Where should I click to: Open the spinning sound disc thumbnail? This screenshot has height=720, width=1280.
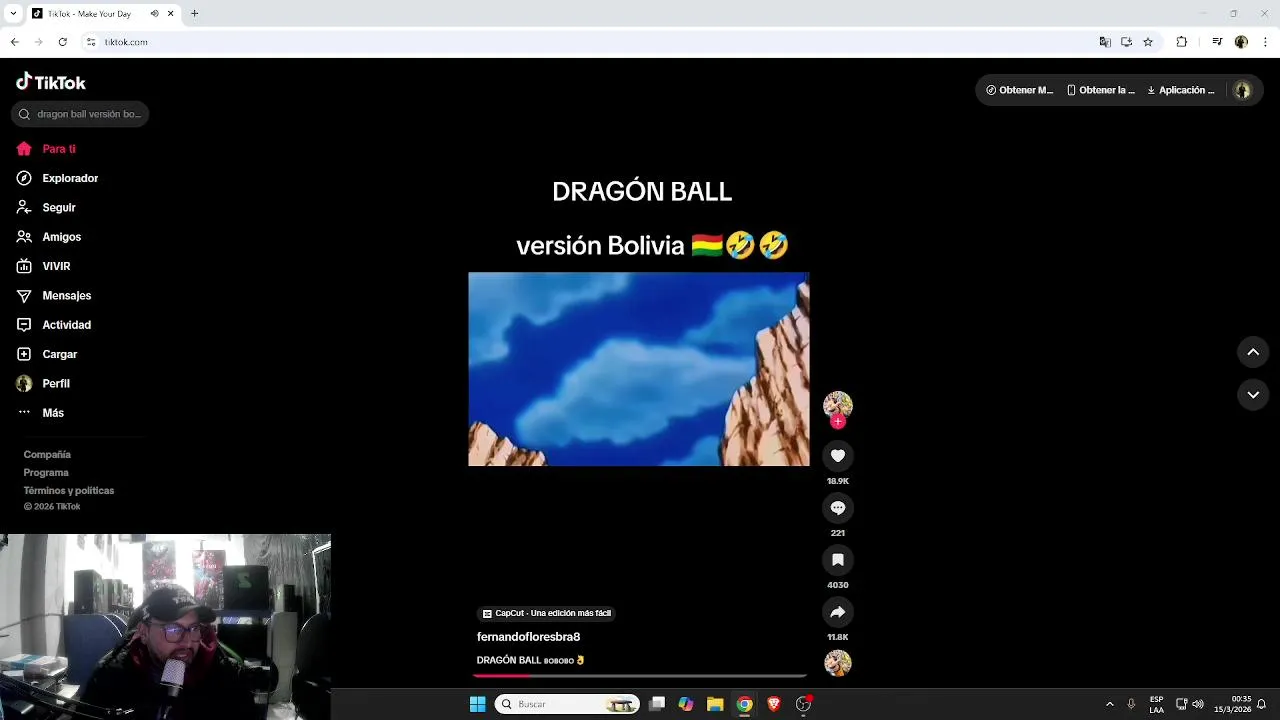pyautogui.click(x=838, y=663)
